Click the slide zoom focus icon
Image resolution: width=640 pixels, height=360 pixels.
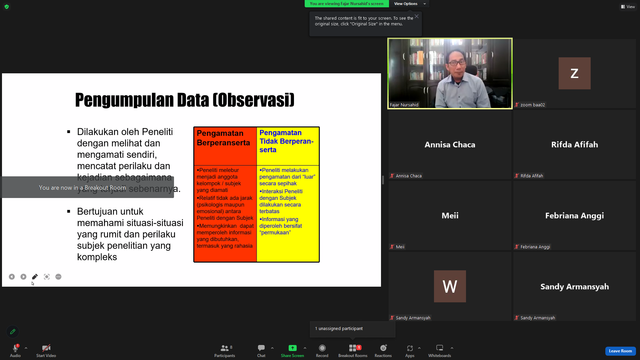pos(47,277)
